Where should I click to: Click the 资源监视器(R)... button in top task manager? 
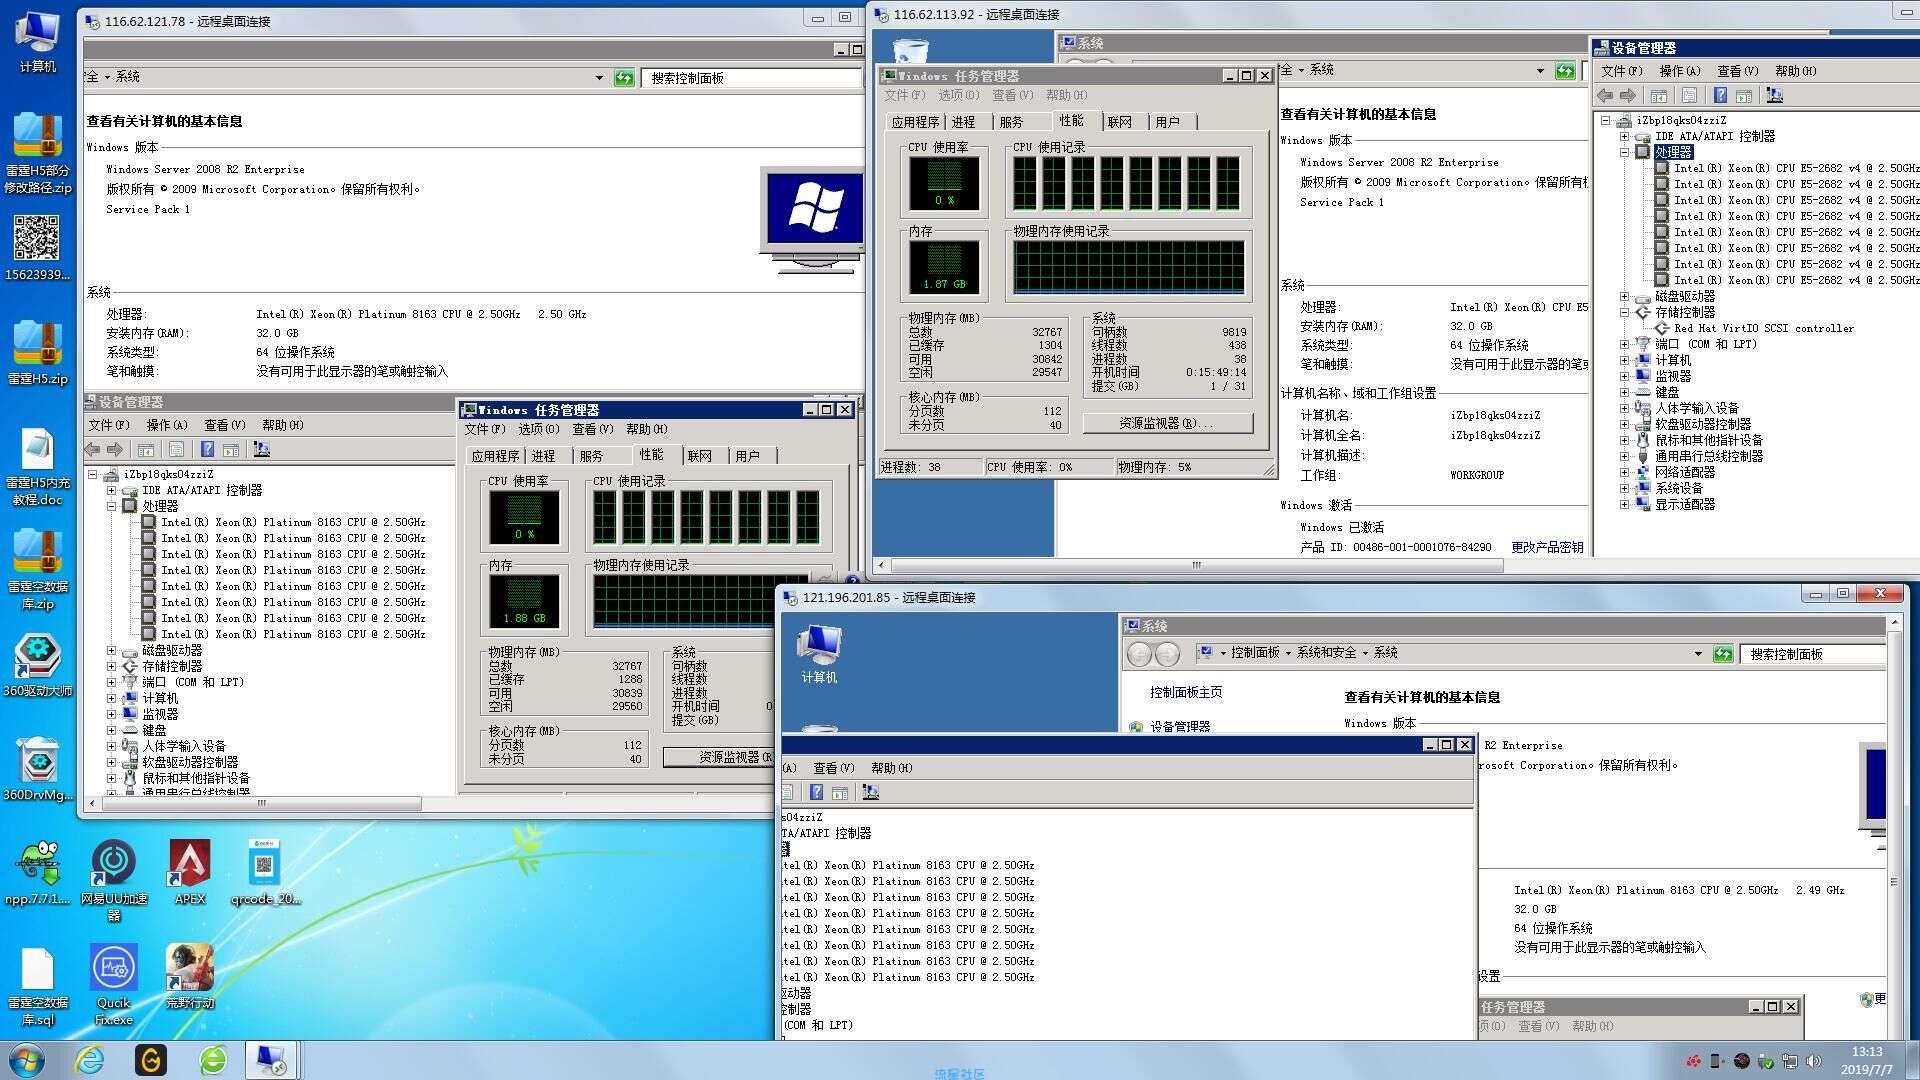(x=1167, y=424)
